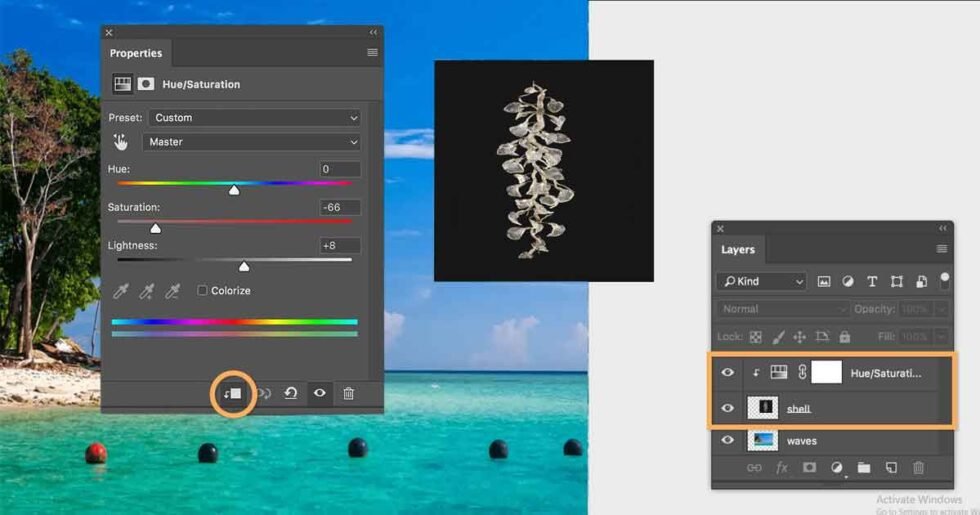The height and width of the screenshot is (515, 980).
Task: Click the Lightness slider handle
Action: coord(244,267)
